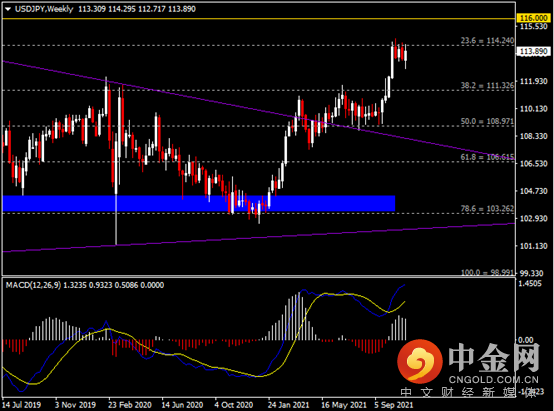Click the dropdown triangle beside USDJPY,Weekly
This screenshot has width=554, height=411.
tap(8, 10)
